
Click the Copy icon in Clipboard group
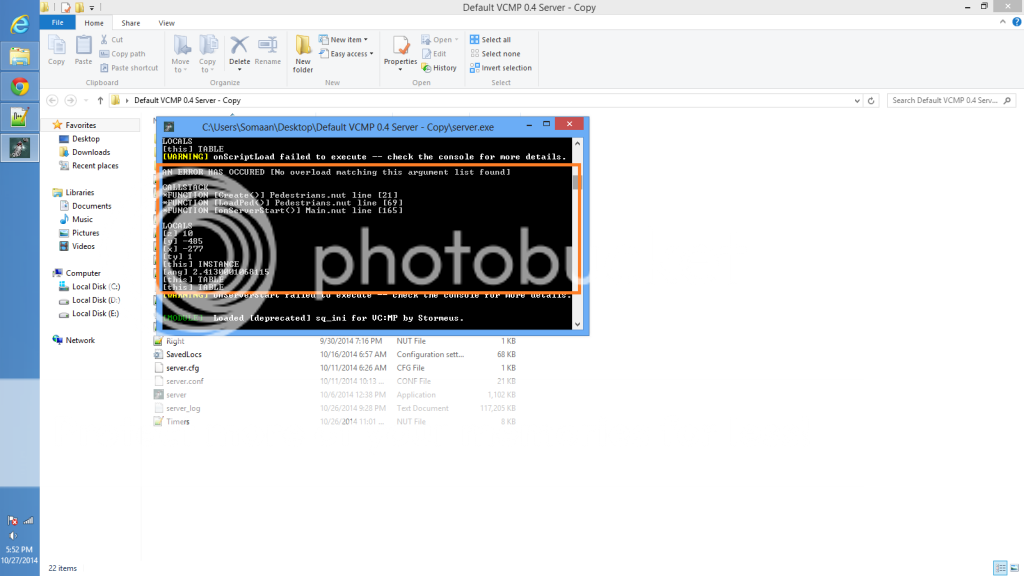click(x=56, y=50)
